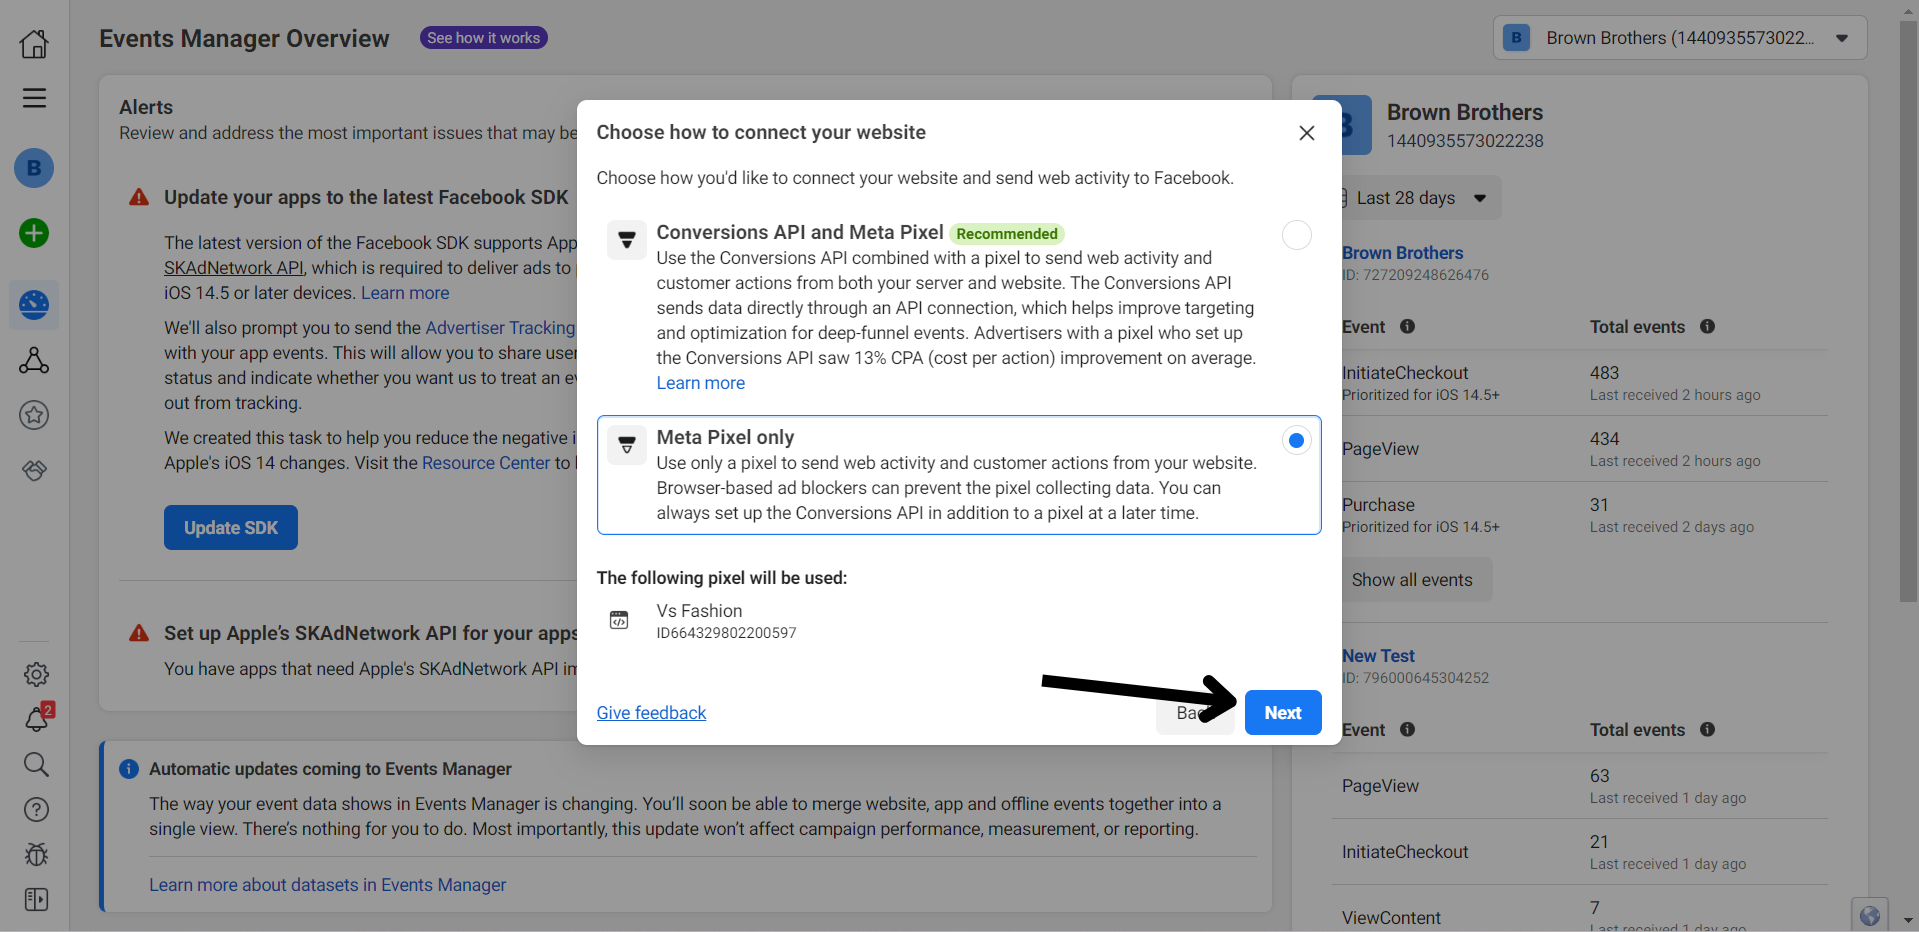Open the Advertiser Tracking link
This screenshot has width=1919, height=932.
coord(500,328)
